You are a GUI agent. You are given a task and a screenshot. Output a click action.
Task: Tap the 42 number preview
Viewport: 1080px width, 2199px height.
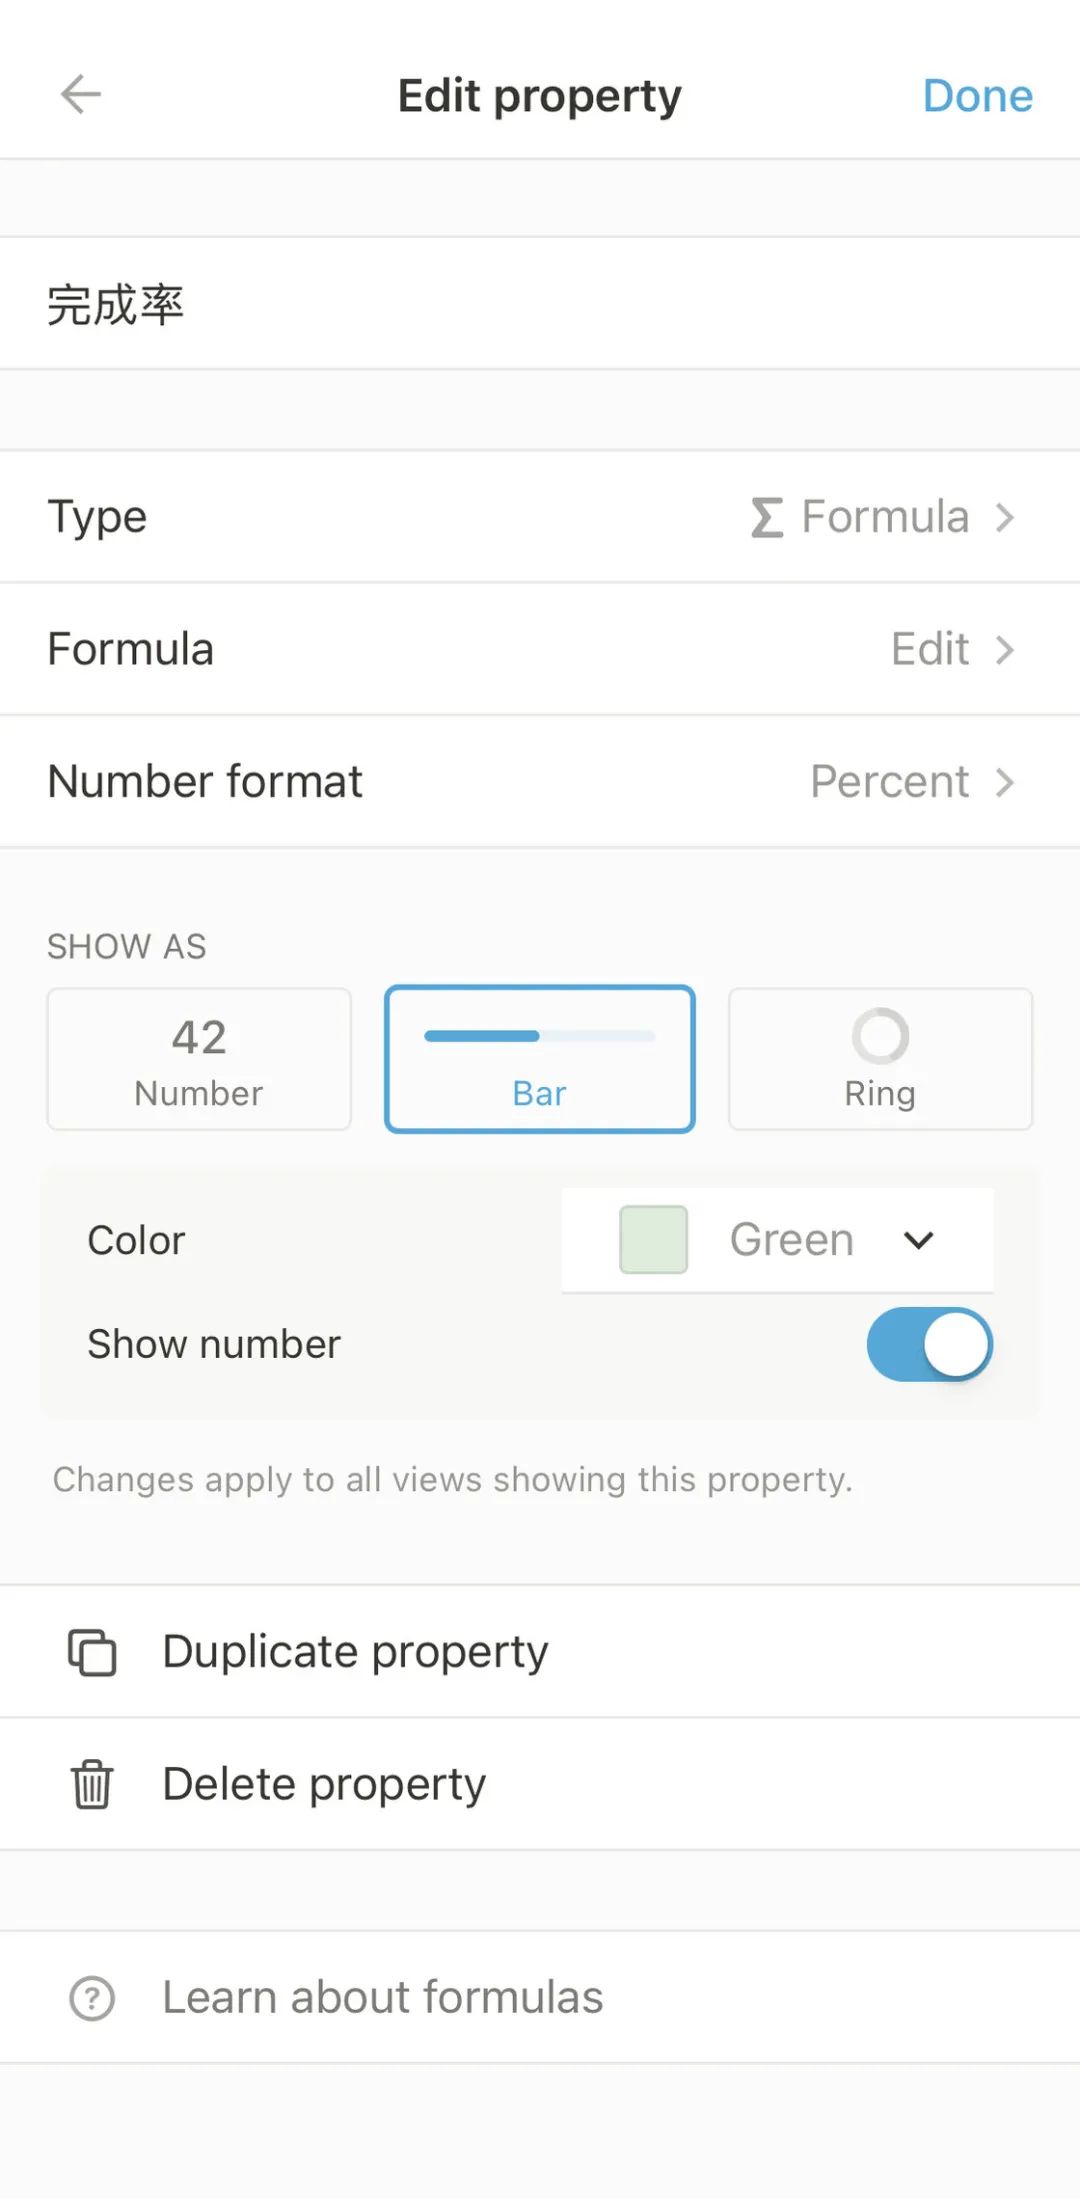point(199,1037)
